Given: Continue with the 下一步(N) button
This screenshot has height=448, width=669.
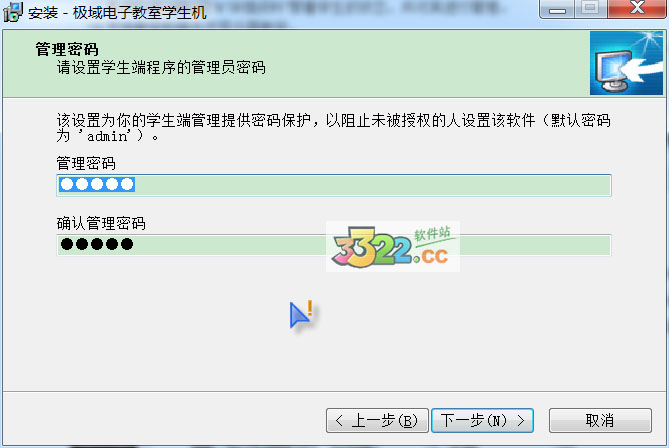Looking at the screenshot, I should pos(482,421).
